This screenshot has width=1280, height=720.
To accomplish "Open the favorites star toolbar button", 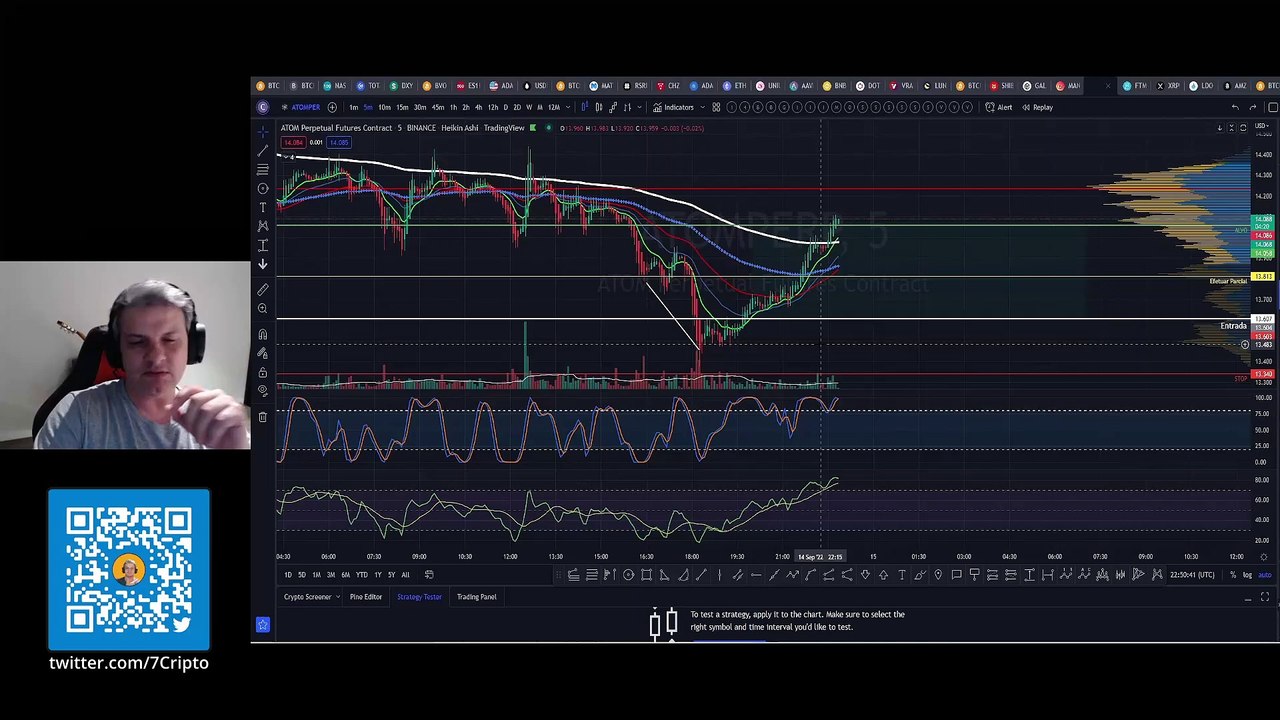I will (x=263, y=624).
